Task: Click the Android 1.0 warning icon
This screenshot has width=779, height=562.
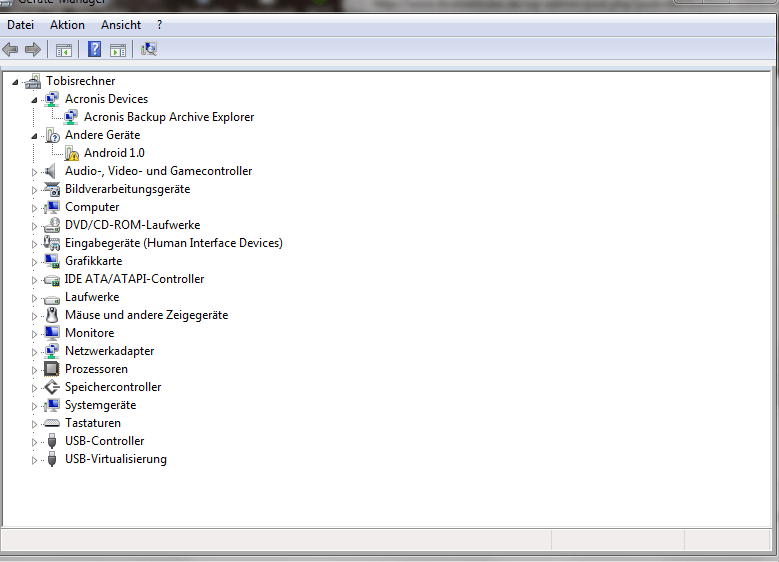Action: tap(71, 153)
